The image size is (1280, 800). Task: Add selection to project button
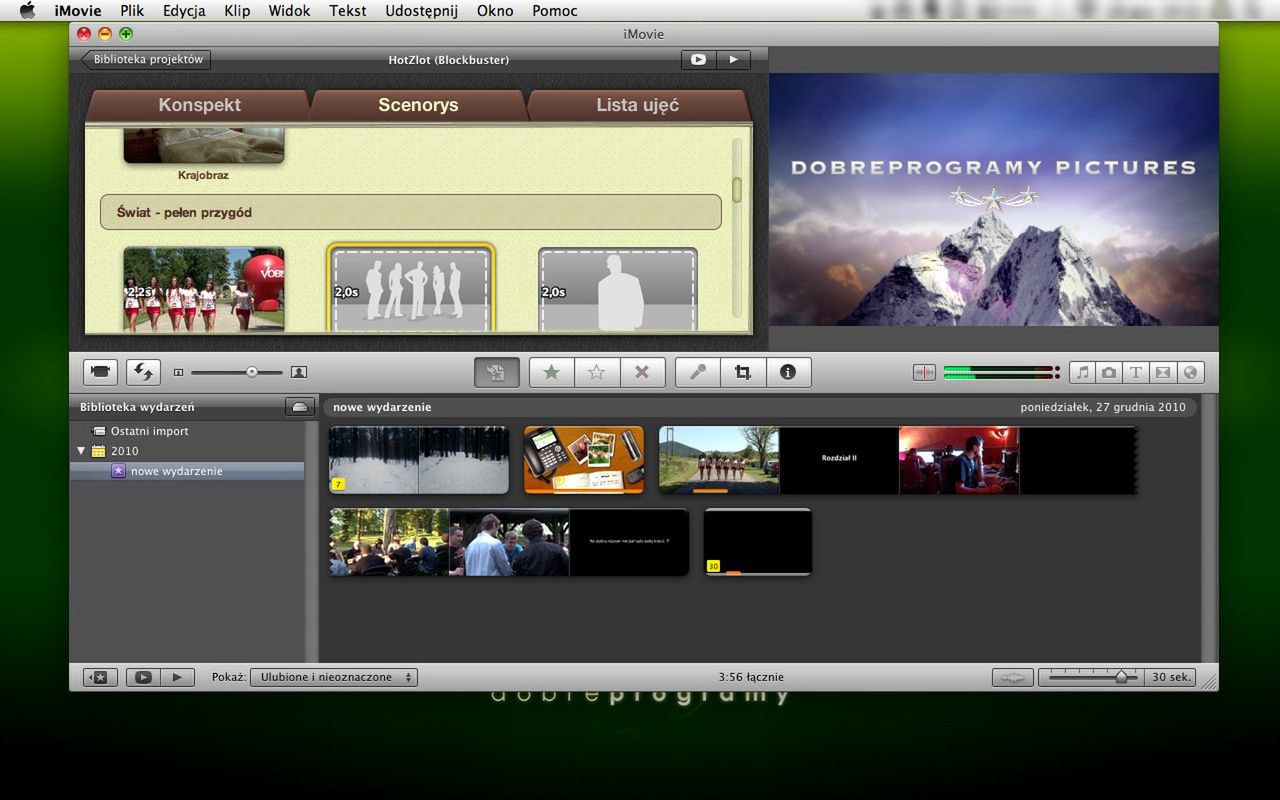pos(496,372)
